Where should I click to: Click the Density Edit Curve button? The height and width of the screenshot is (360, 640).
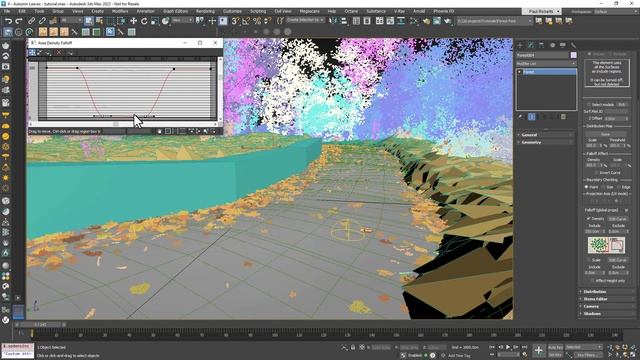pyautogui.click(x=617, y=219)
